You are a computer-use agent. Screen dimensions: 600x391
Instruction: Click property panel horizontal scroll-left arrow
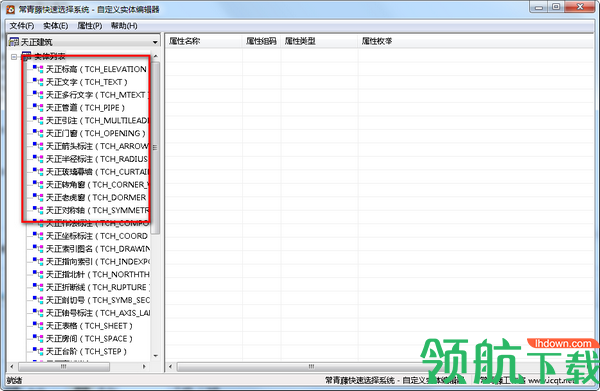171,367
